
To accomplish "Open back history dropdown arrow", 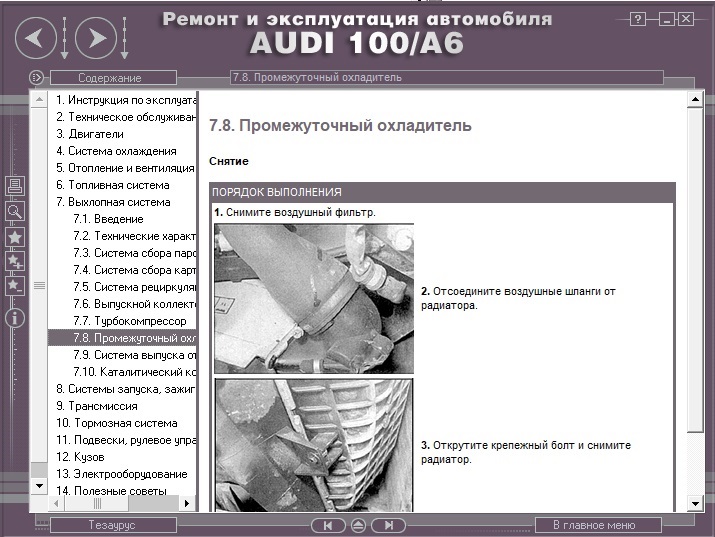I will click(64, 38).
